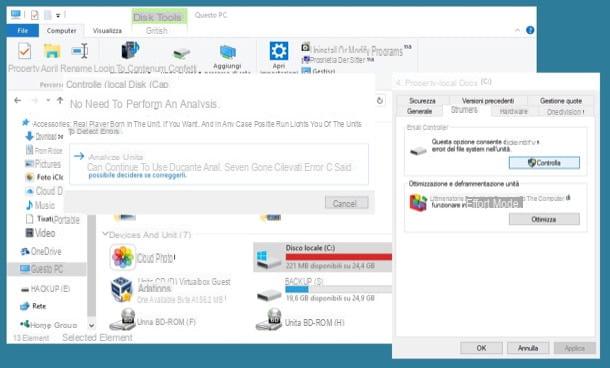Click the Aggiungi network location icon

(228, 53)
